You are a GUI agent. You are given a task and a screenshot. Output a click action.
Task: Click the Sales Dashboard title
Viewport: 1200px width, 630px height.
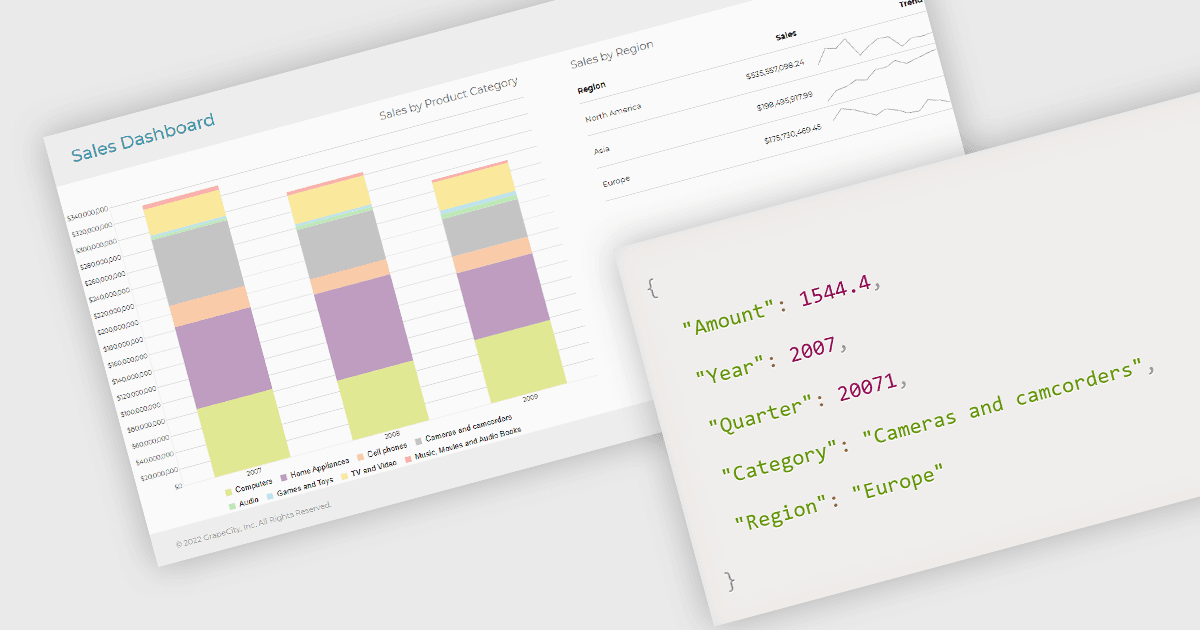click(143, 138)
